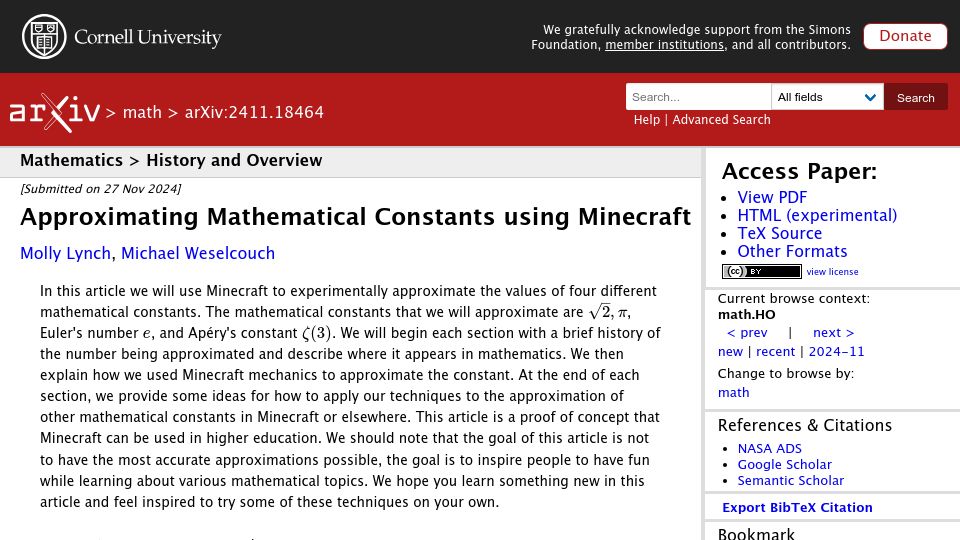Open the All fields dropdown

pyautogui.click(x=827, y=97)
